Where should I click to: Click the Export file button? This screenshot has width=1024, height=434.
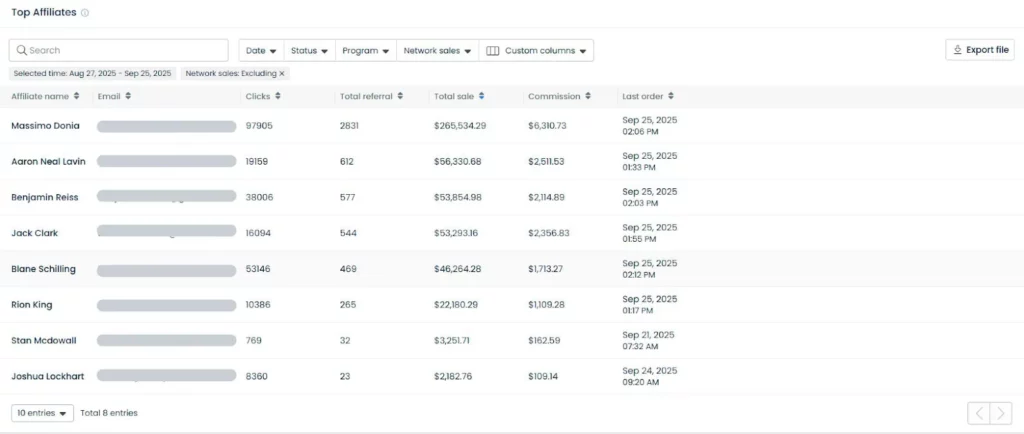[980, 50]
